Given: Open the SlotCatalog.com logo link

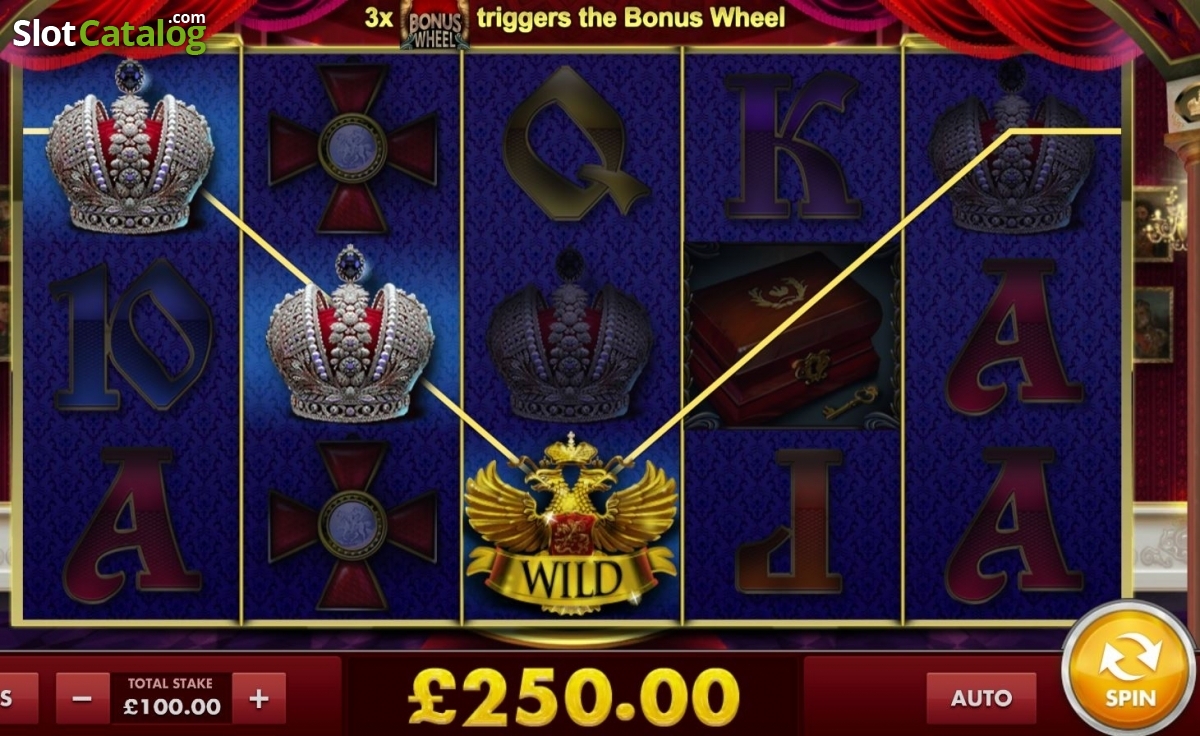Looking at the screenshot, I should 109,31.
